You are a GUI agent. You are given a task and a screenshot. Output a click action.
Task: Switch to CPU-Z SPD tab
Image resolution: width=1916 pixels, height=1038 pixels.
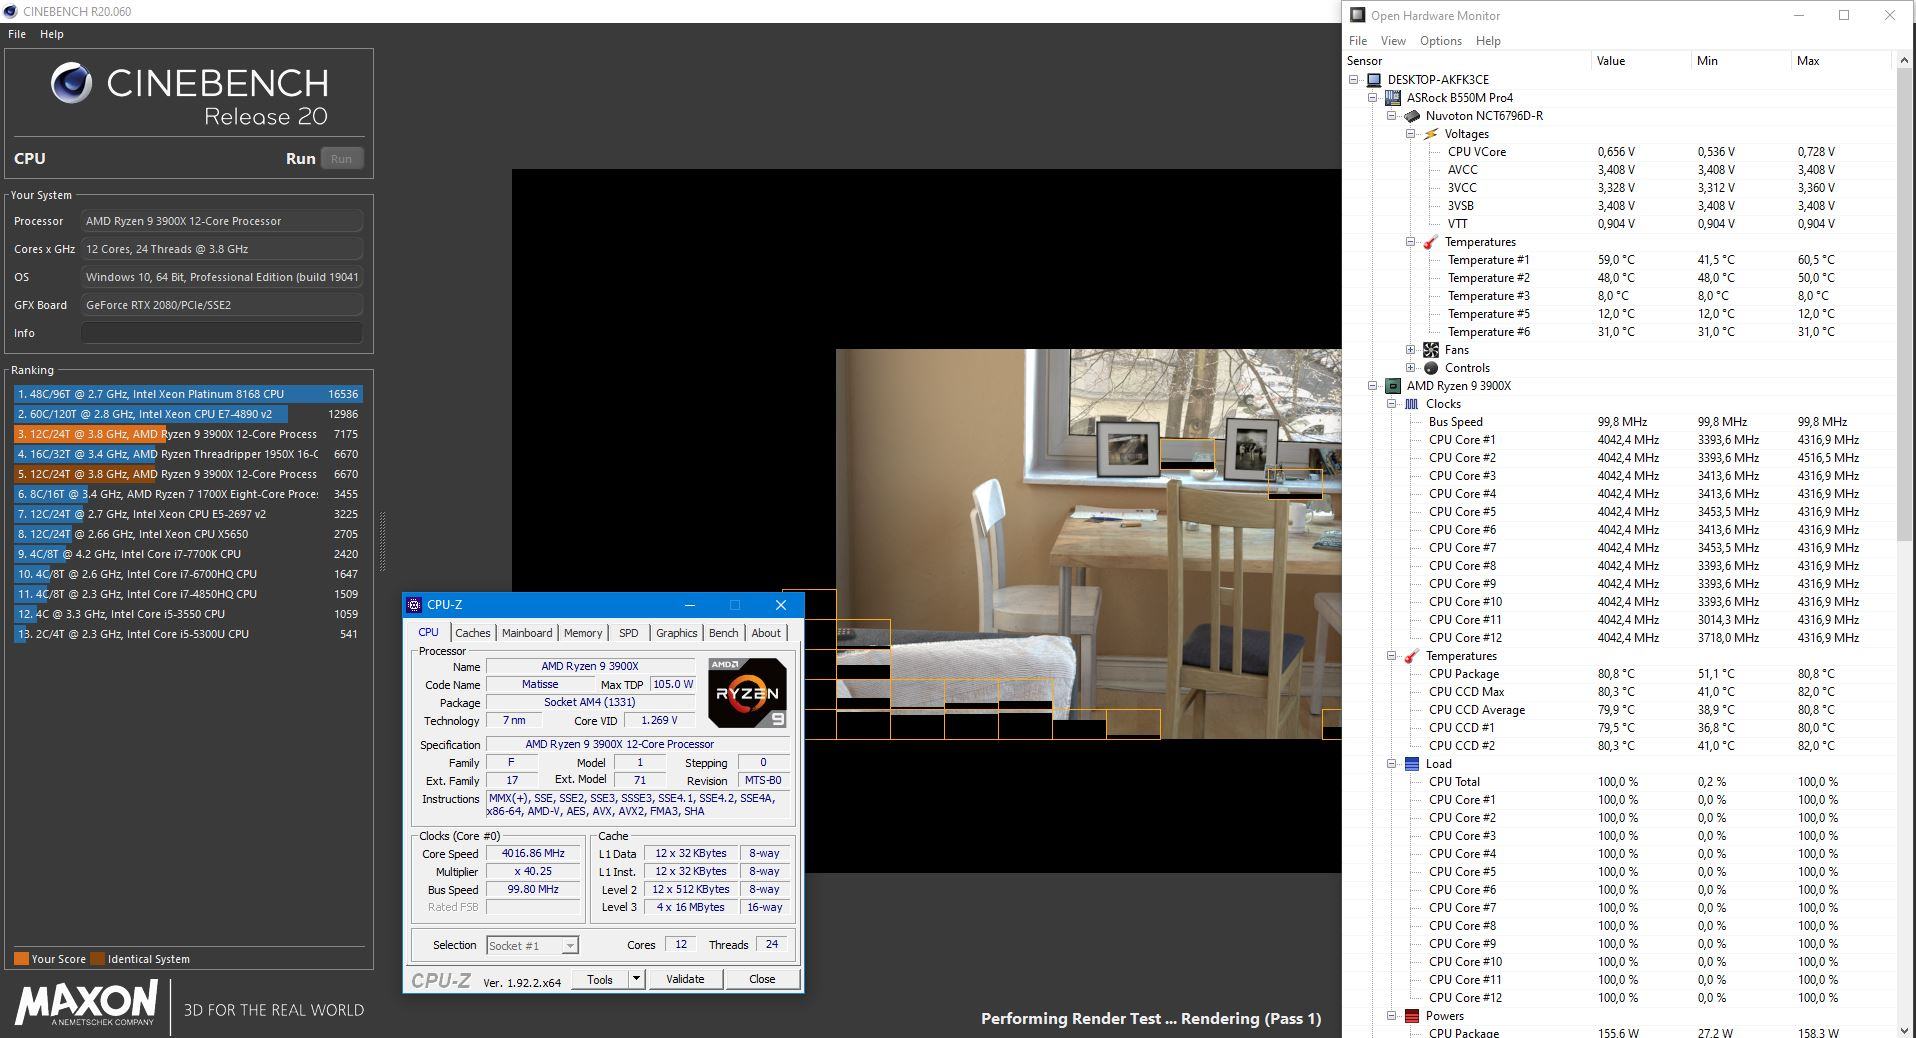point(628,633)
